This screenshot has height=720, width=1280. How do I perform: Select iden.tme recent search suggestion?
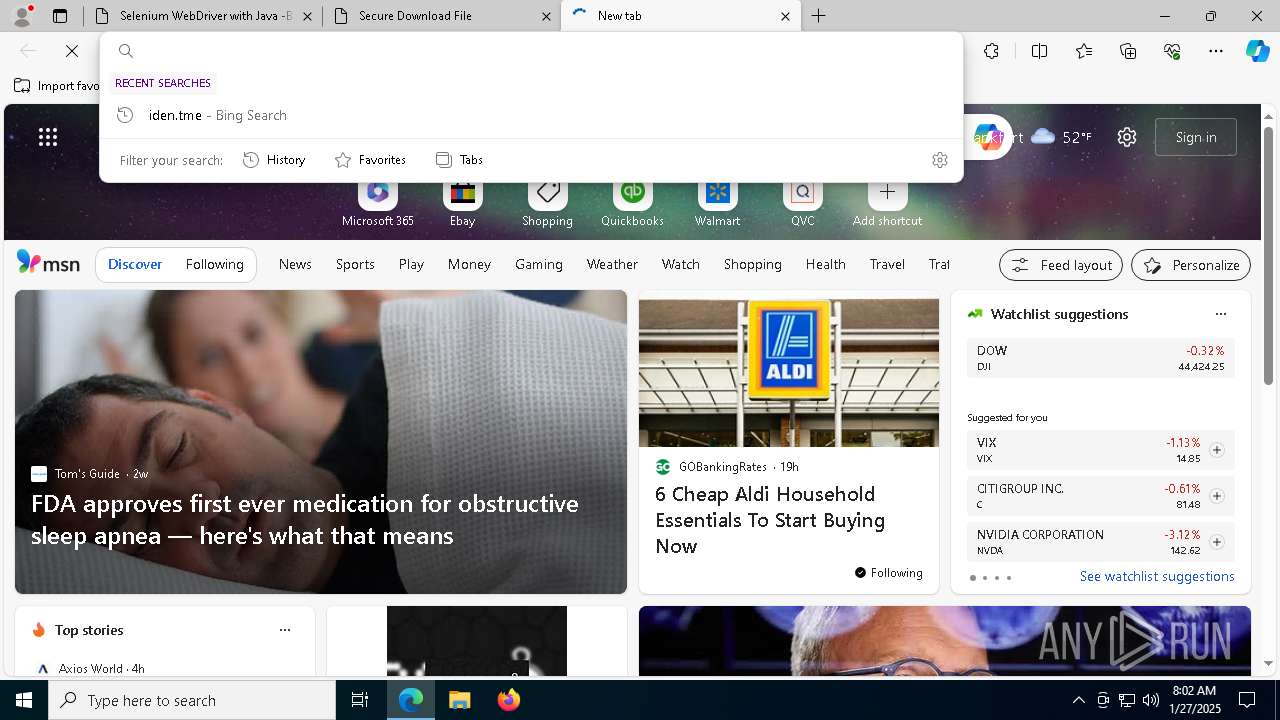click(x=531, y=115)
